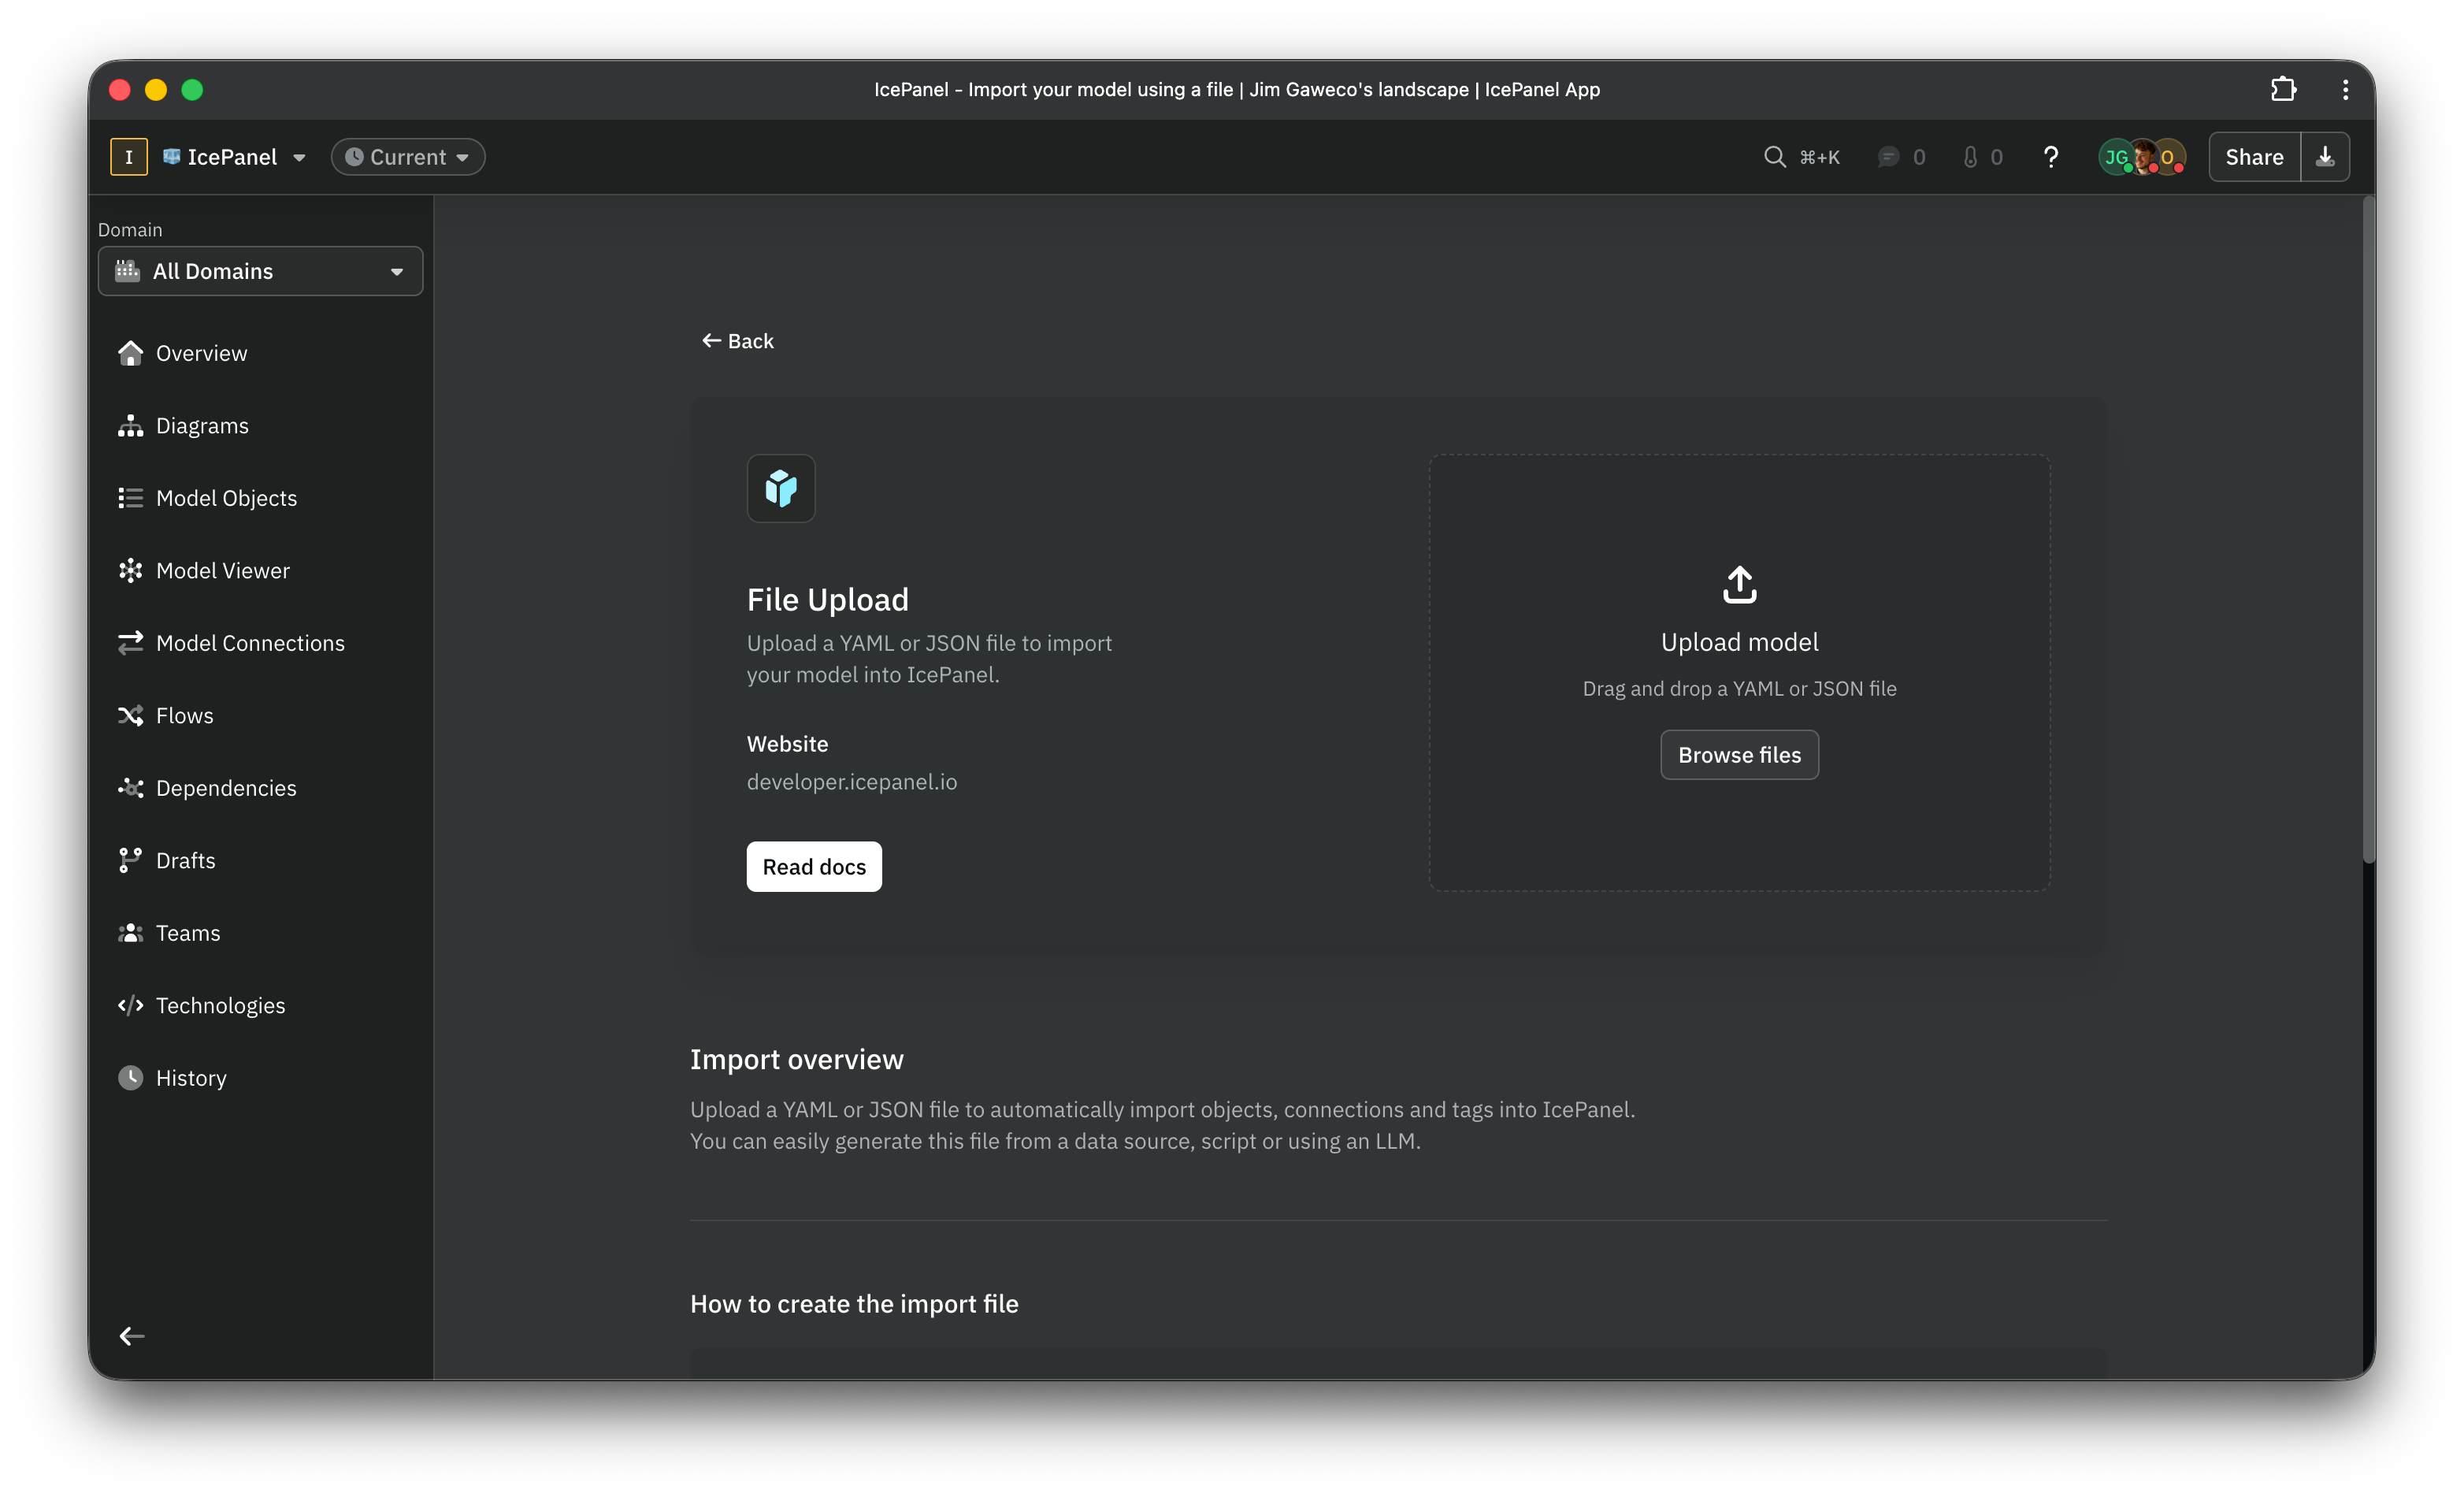Viewport: 2464px width, 1497px height.
Task: View the landscape History
Action: click(191, 1077)
